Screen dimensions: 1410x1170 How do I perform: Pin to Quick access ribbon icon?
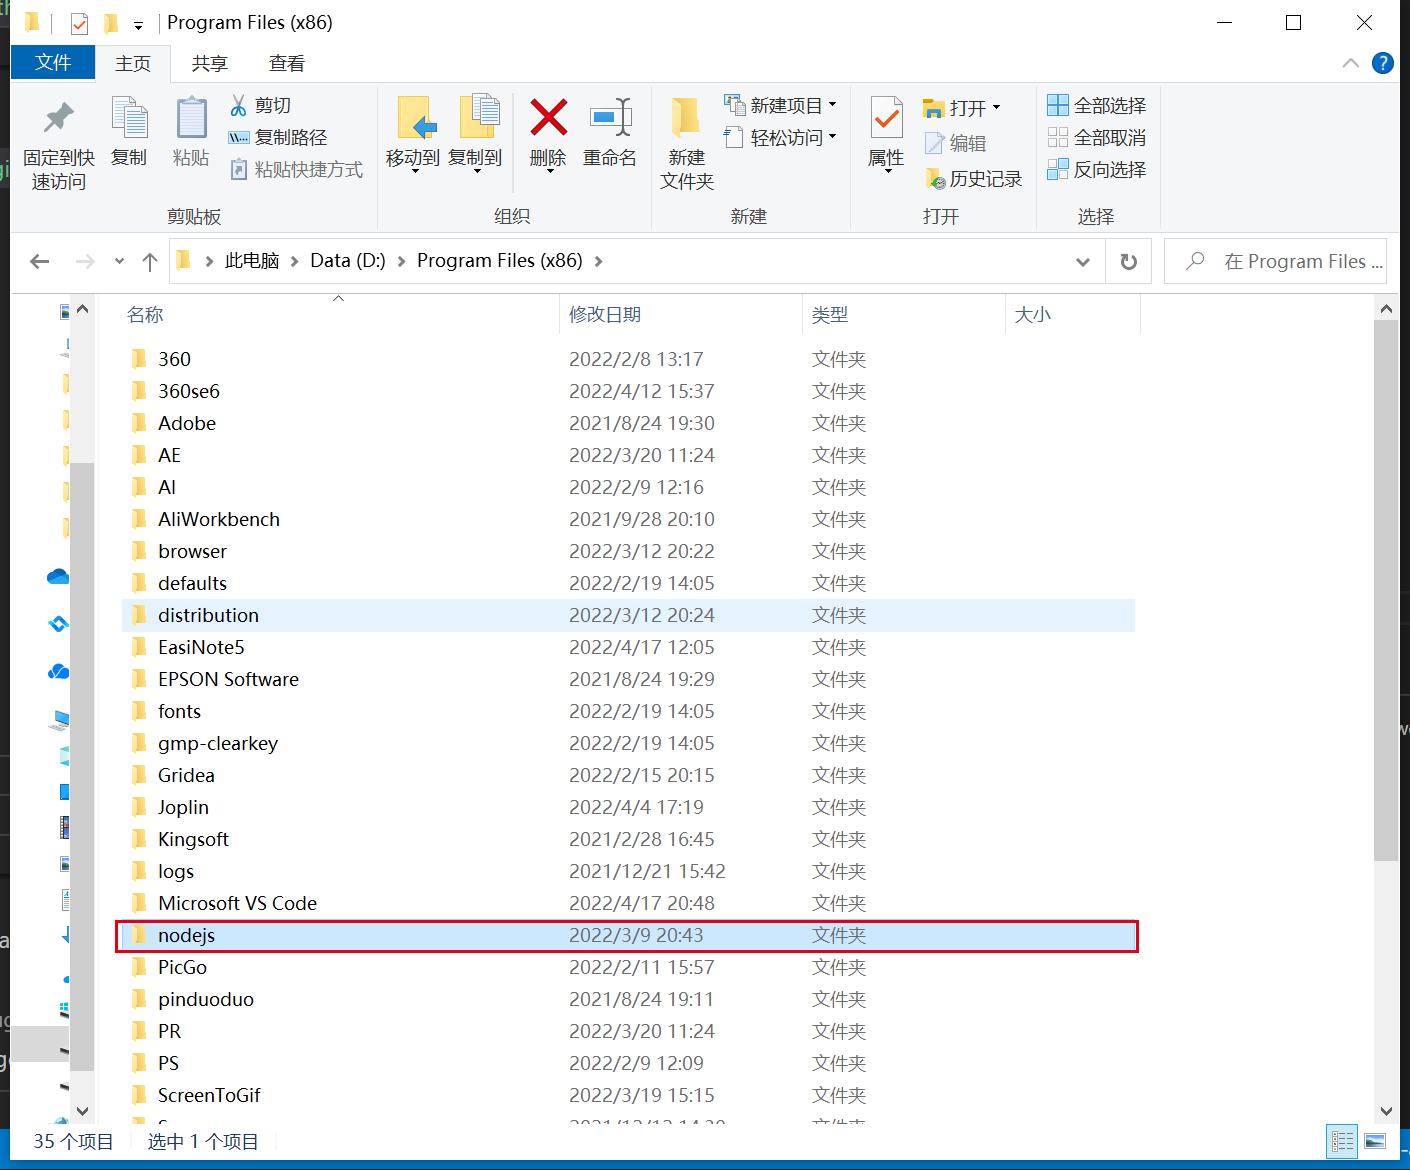[x=59, y=143]
